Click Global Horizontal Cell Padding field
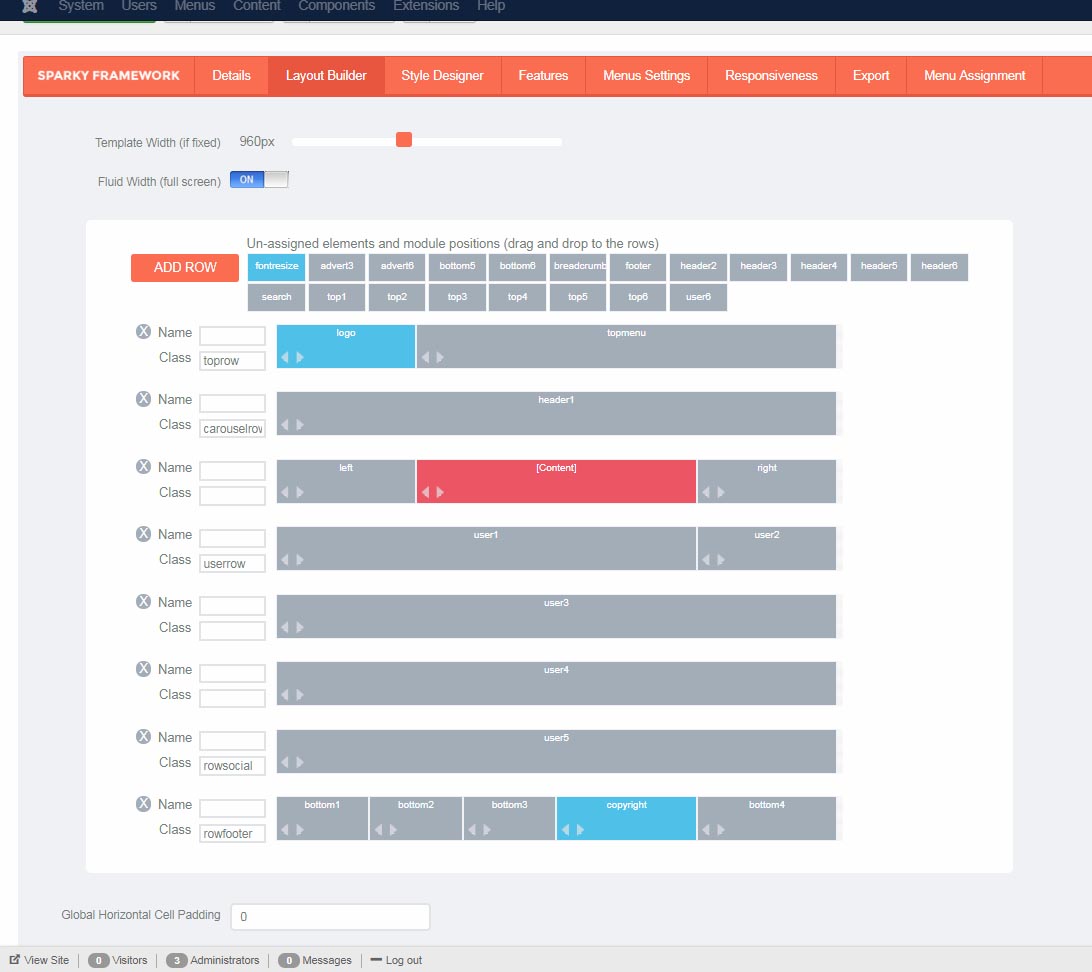The width and height of the screenshot is (1092, 972). click(330, 917)
